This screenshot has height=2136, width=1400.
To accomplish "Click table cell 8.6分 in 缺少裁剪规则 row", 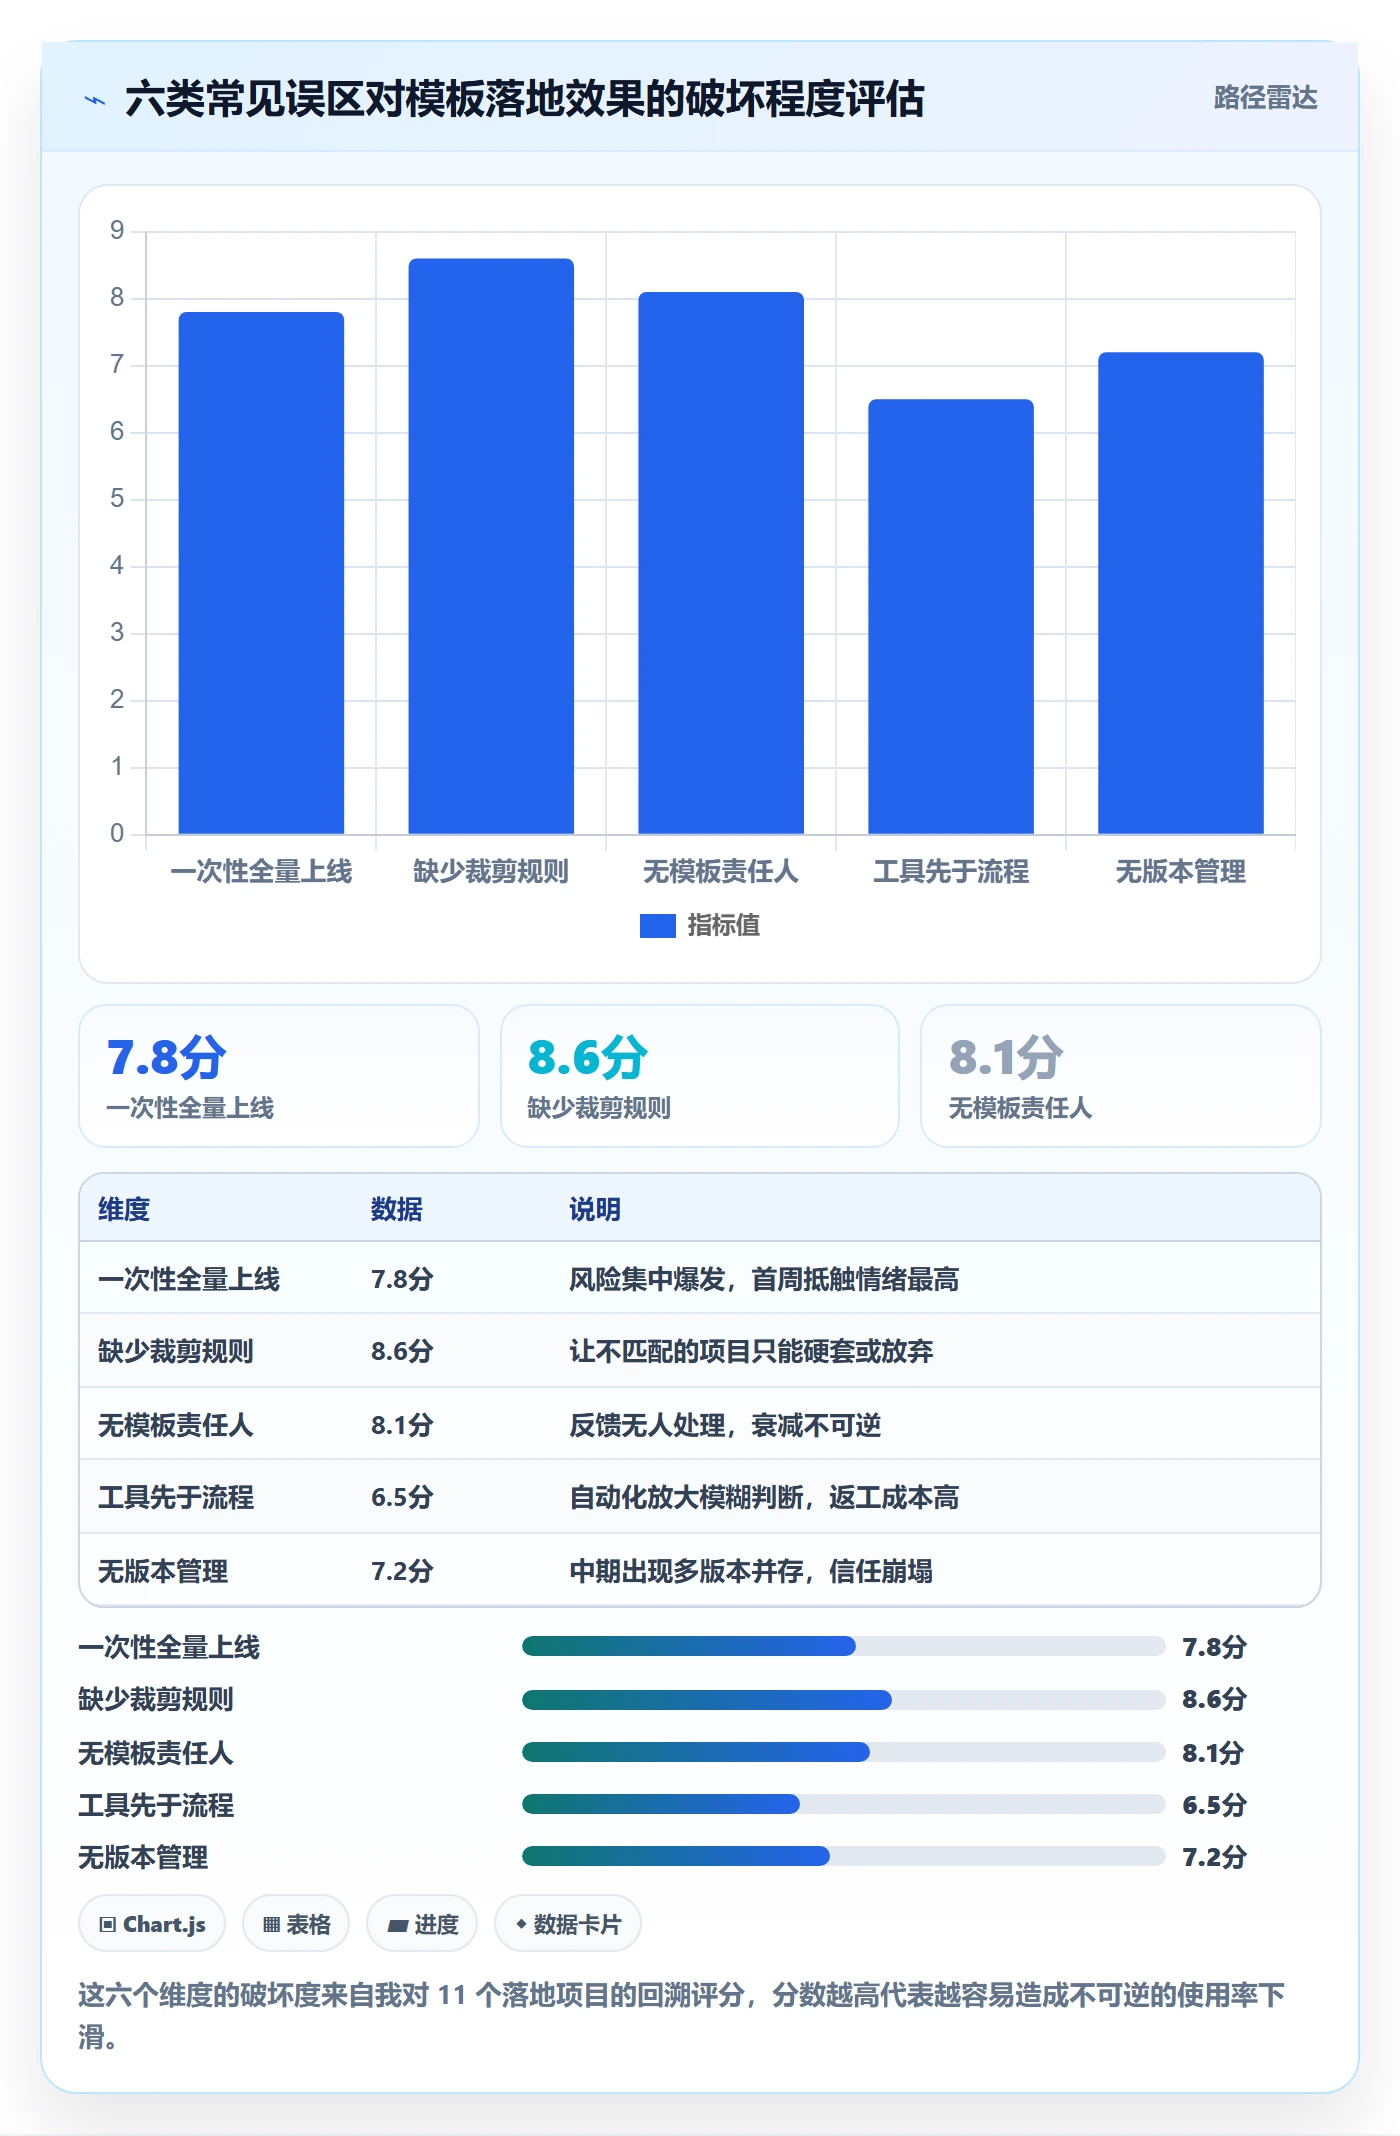I will tap(402, 1351).
